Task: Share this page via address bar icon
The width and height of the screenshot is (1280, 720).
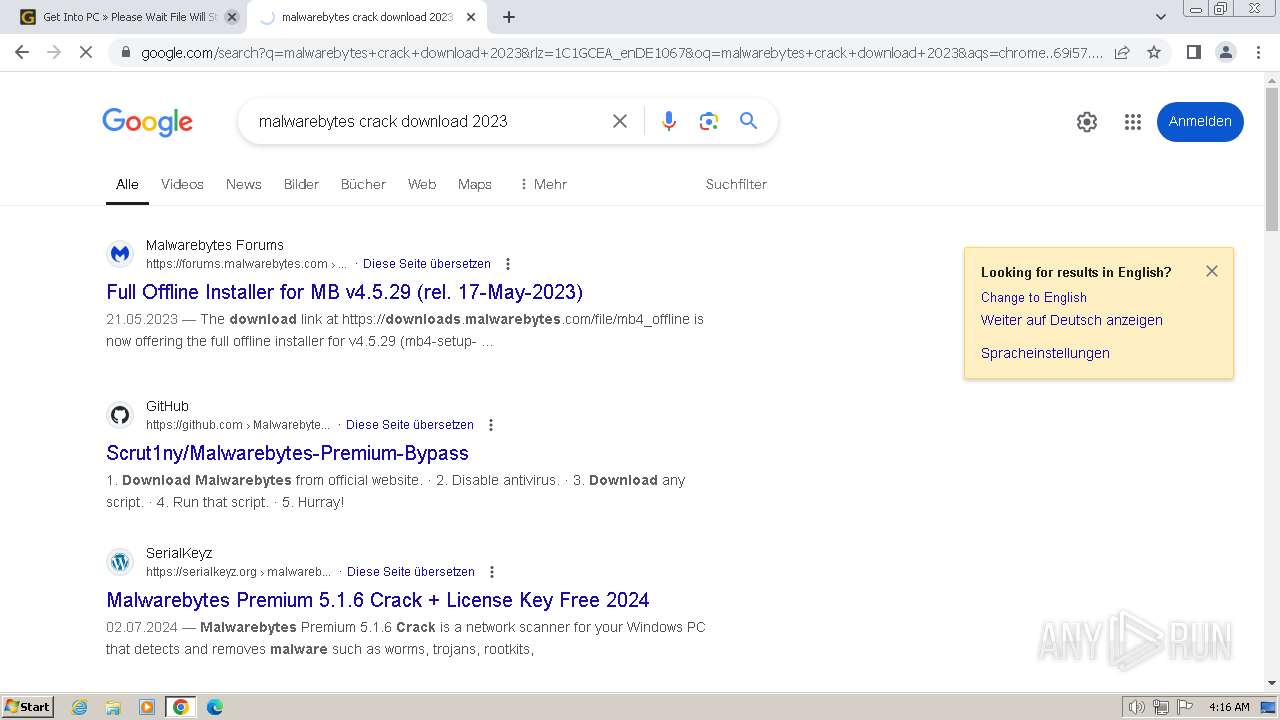Action: [x=1122, y=52]
